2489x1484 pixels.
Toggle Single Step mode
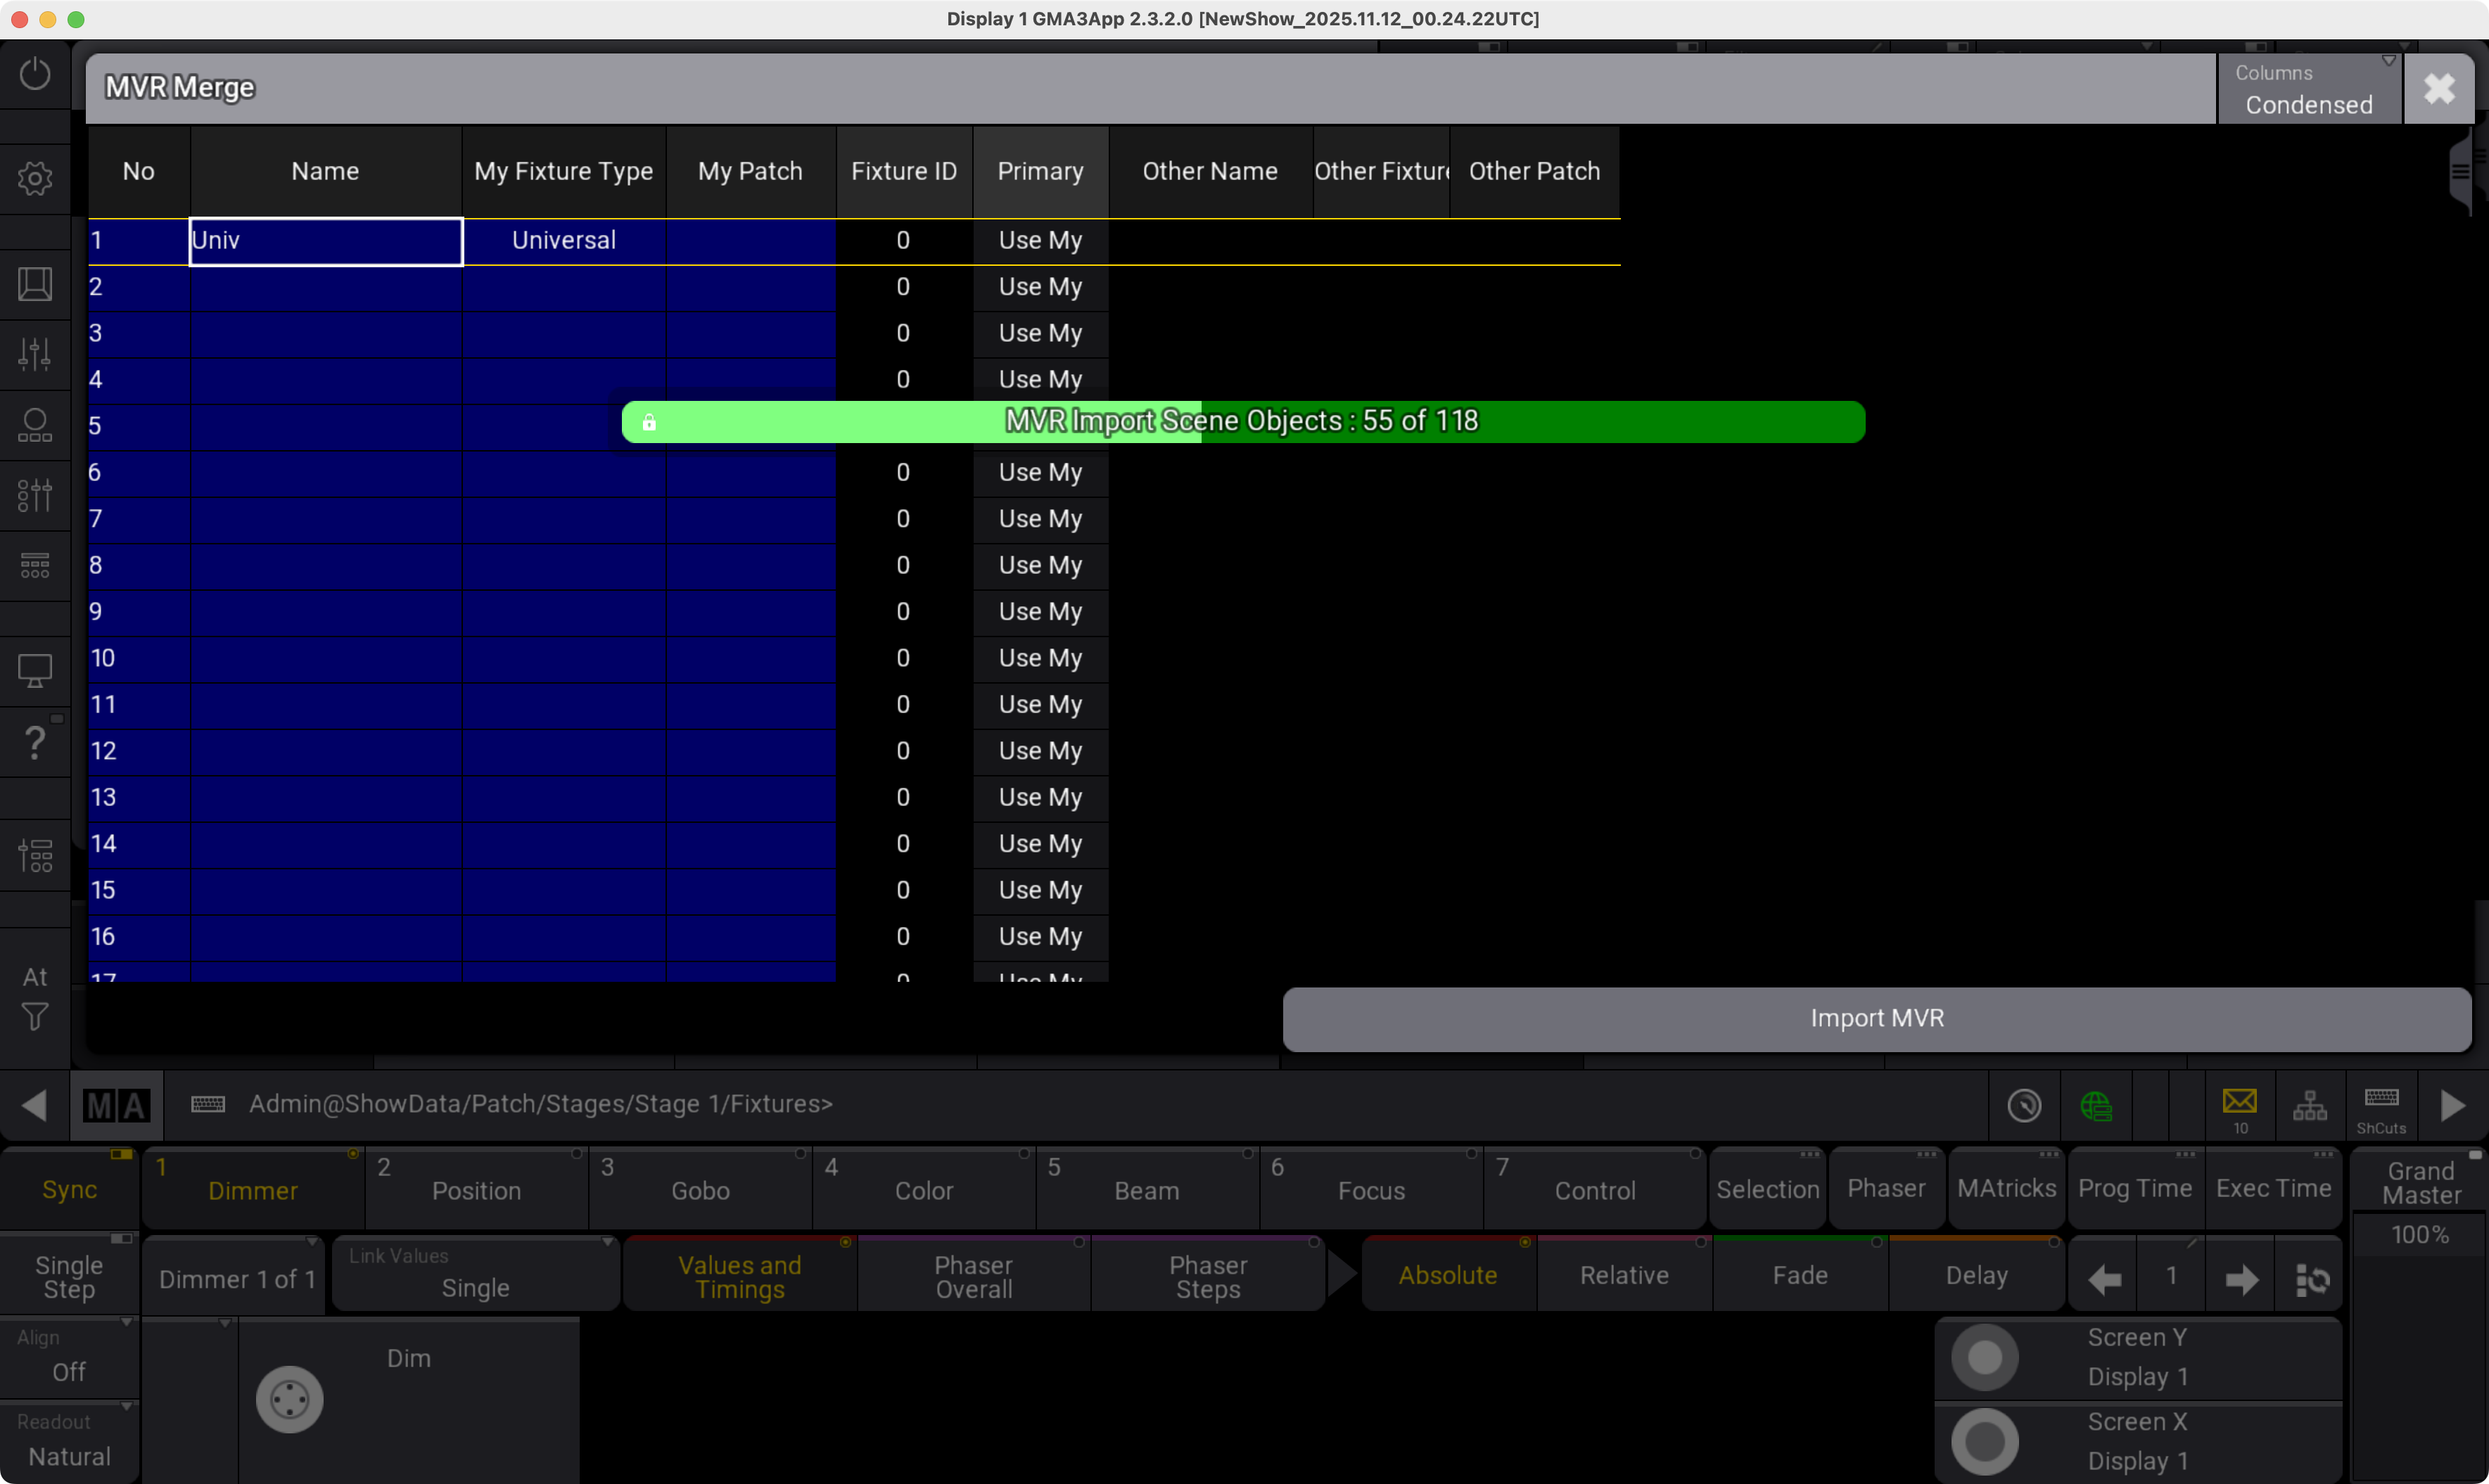click(69, 1276)
